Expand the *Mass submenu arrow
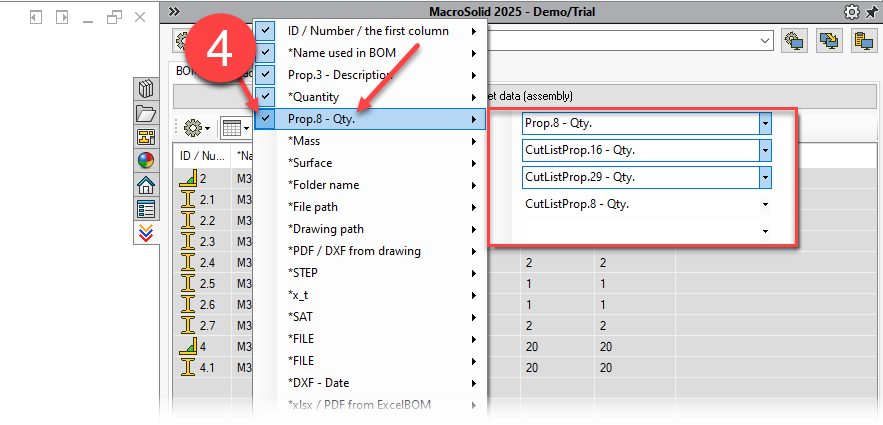The height and width of the screenshot is (425, 883). point(475,141)
